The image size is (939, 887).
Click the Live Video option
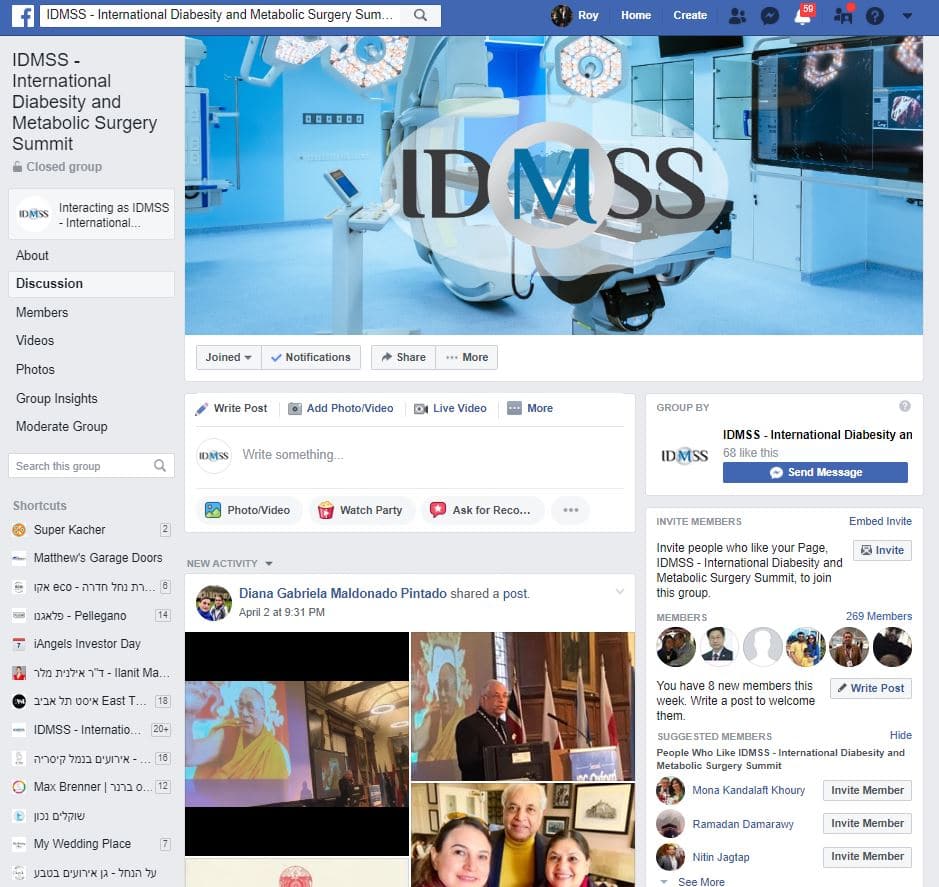click(x=450, y=408)
